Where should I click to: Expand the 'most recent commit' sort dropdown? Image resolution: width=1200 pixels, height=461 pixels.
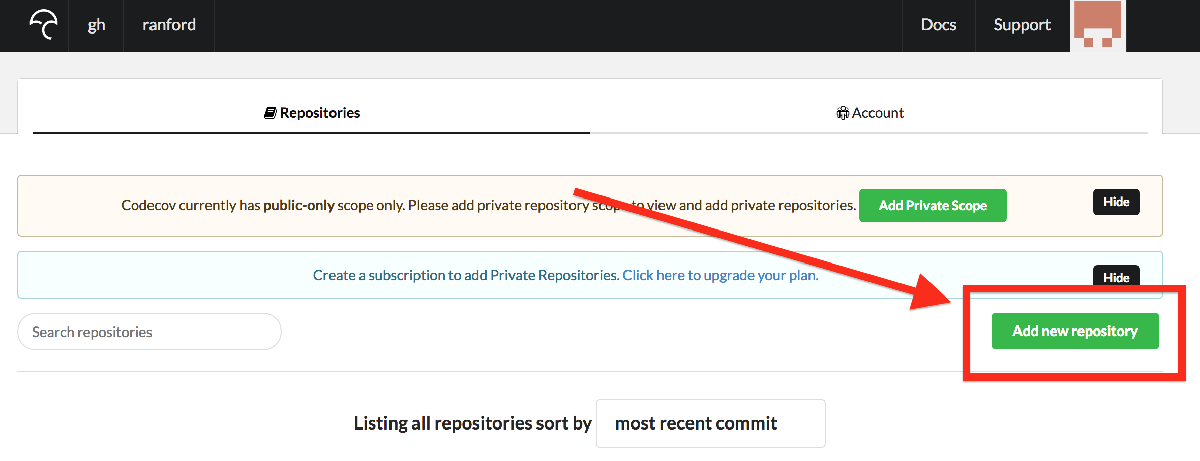click(710, 423)
